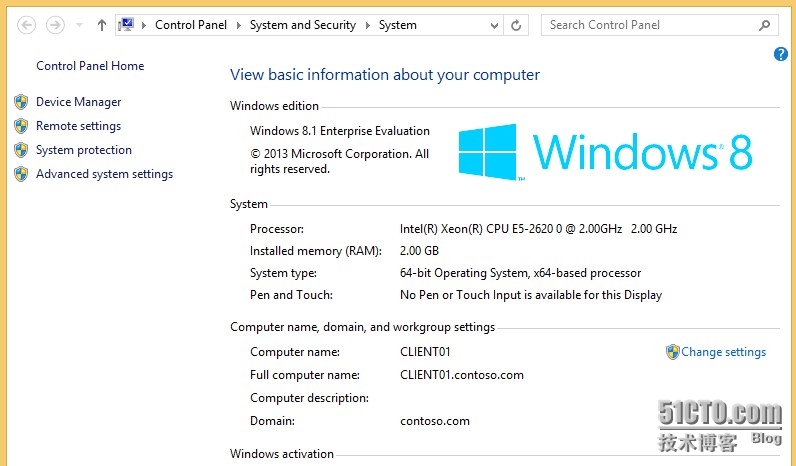
Task: Open Advanced system settings link
Action: point(105,174)
